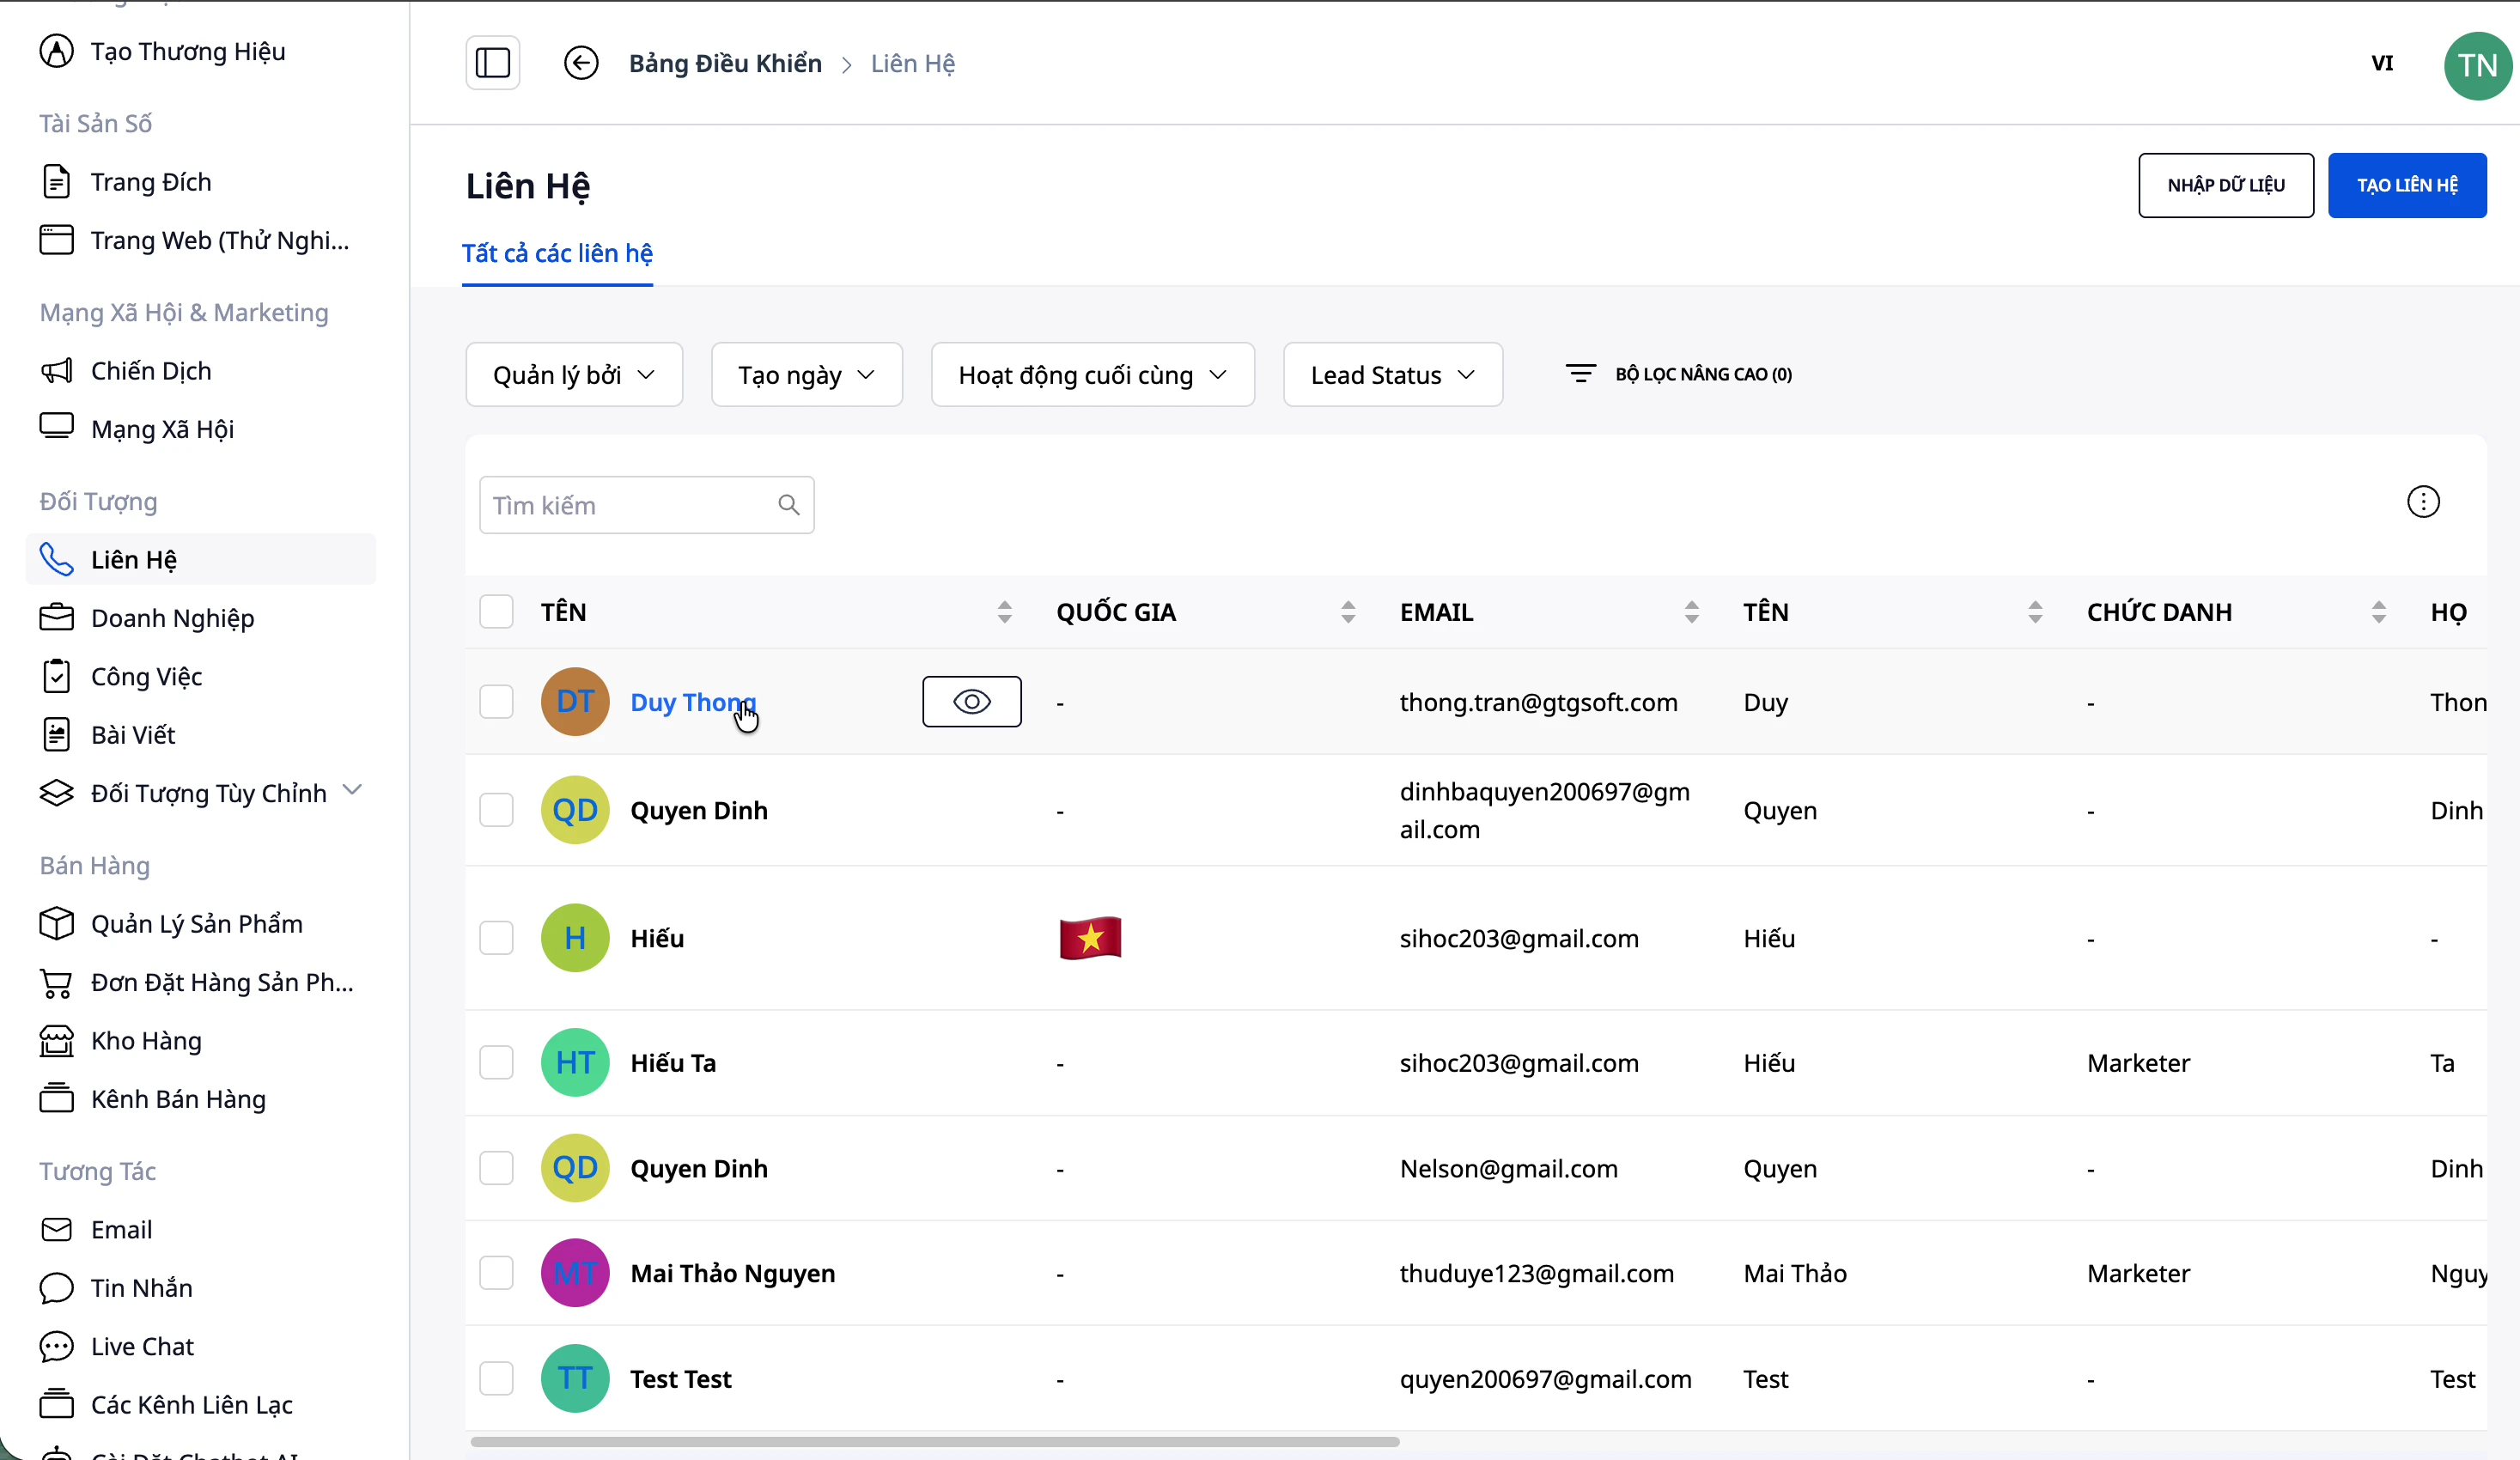The image size is (2520, 1460).
Task: Check the select-all header checkbox
Action: click(496, 612)
